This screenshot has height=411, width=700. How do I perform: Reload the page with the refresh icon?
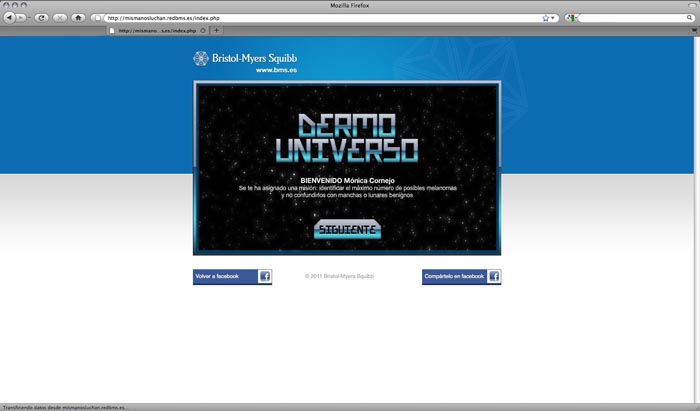42,18
